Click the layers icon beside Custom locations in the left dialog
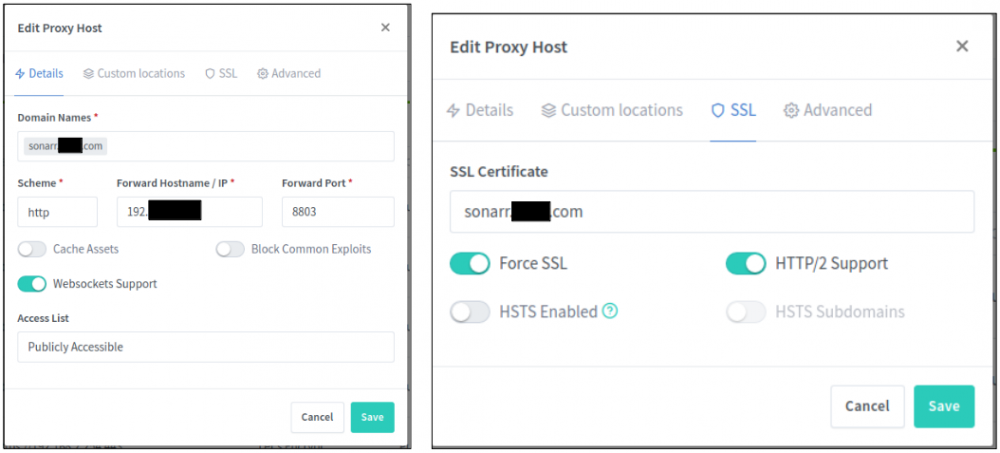The width and height of the screenshot is (1000, 453). tap(89, 73)
